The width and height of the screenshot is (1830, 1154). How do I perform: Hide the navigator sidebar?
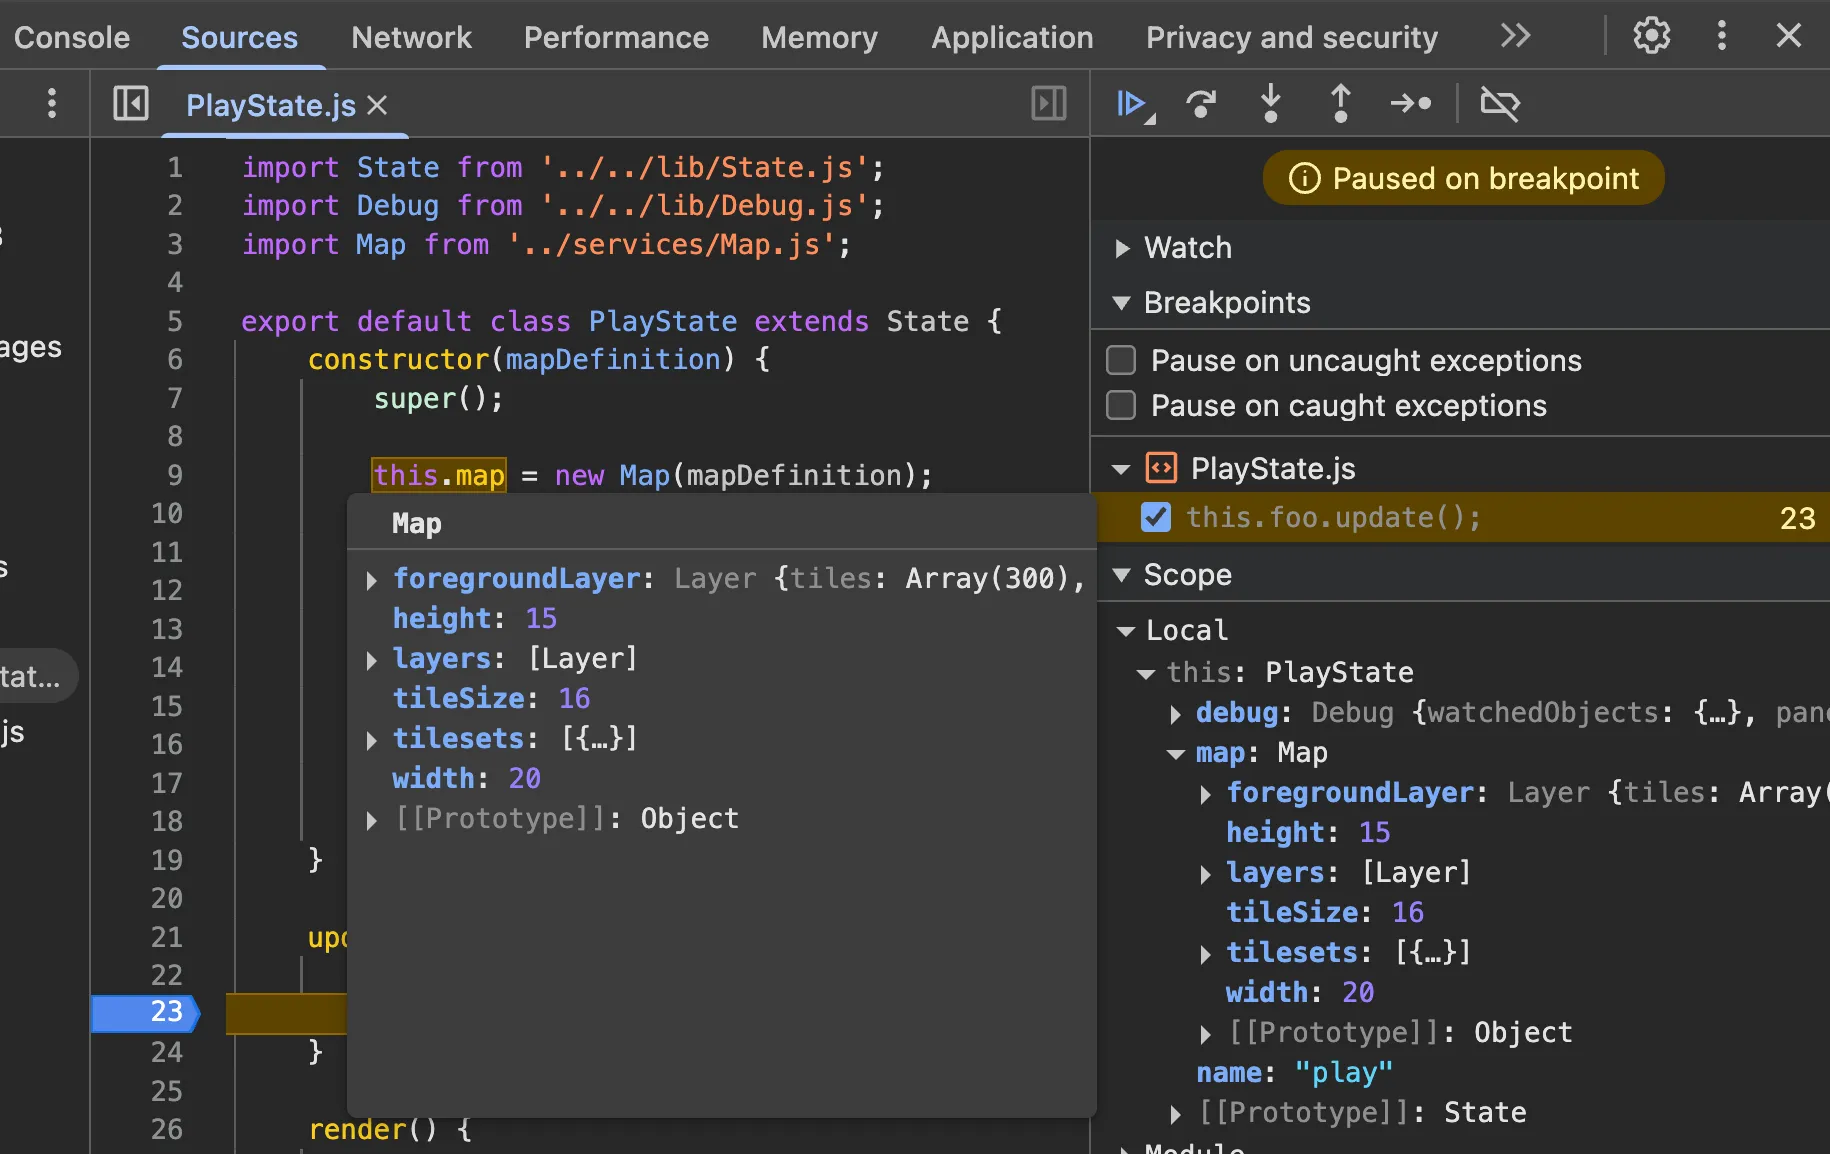click(x=131, y=104)
